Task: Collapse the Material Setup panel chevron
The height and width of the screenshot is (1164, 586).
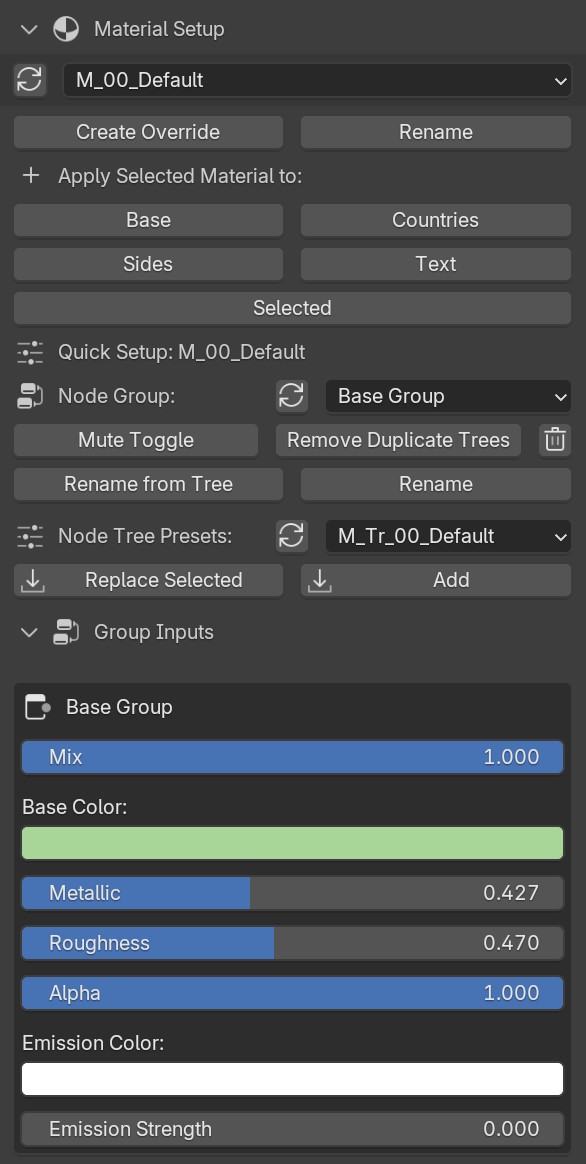Action: [x=29, y=30]
